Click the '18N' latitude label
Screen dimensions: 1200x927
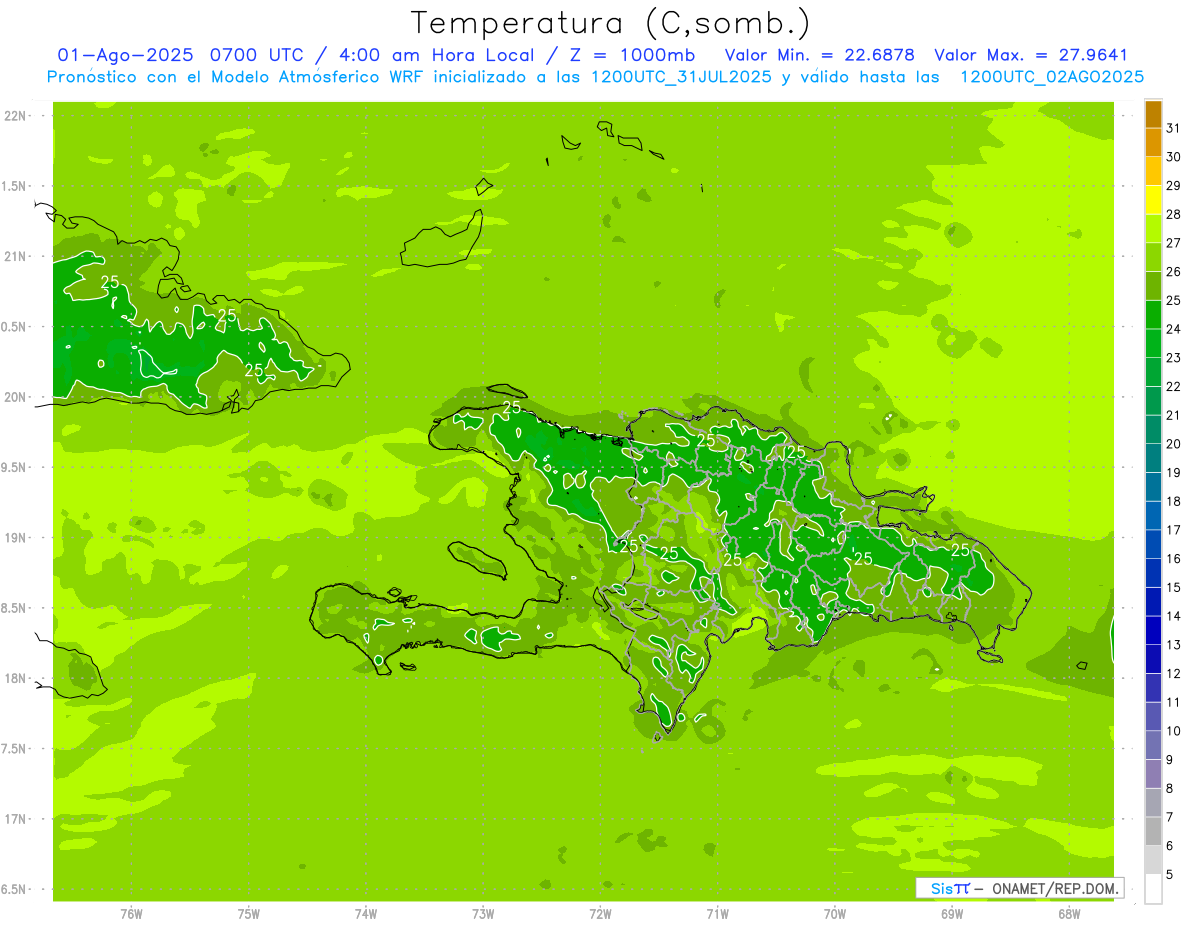pos(16,679)
